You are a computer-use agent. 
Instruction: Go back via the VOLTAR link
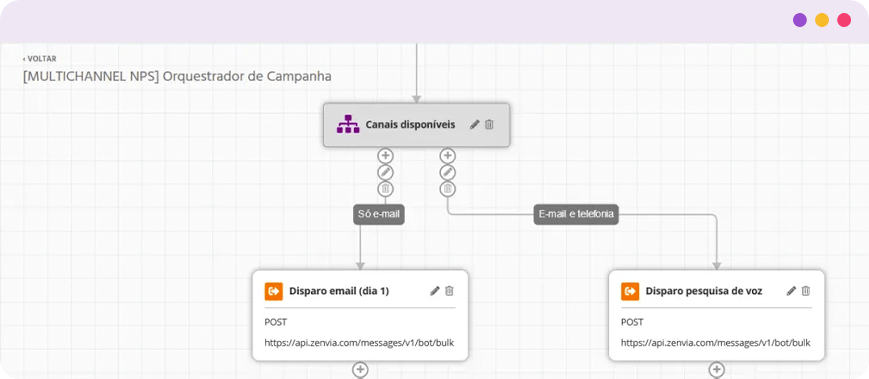pos(39,59)
